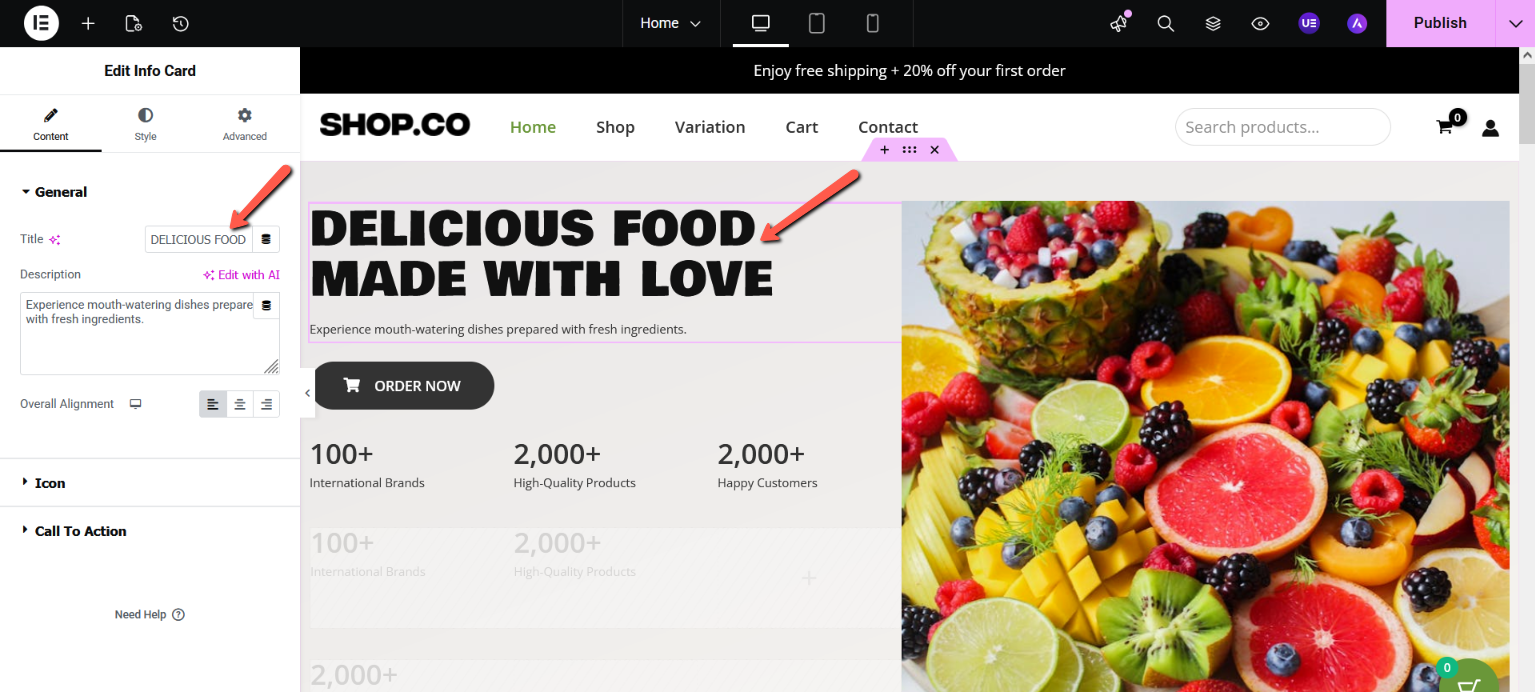
Task: Open the Cart navigation menu item
Action: point(802,127)
